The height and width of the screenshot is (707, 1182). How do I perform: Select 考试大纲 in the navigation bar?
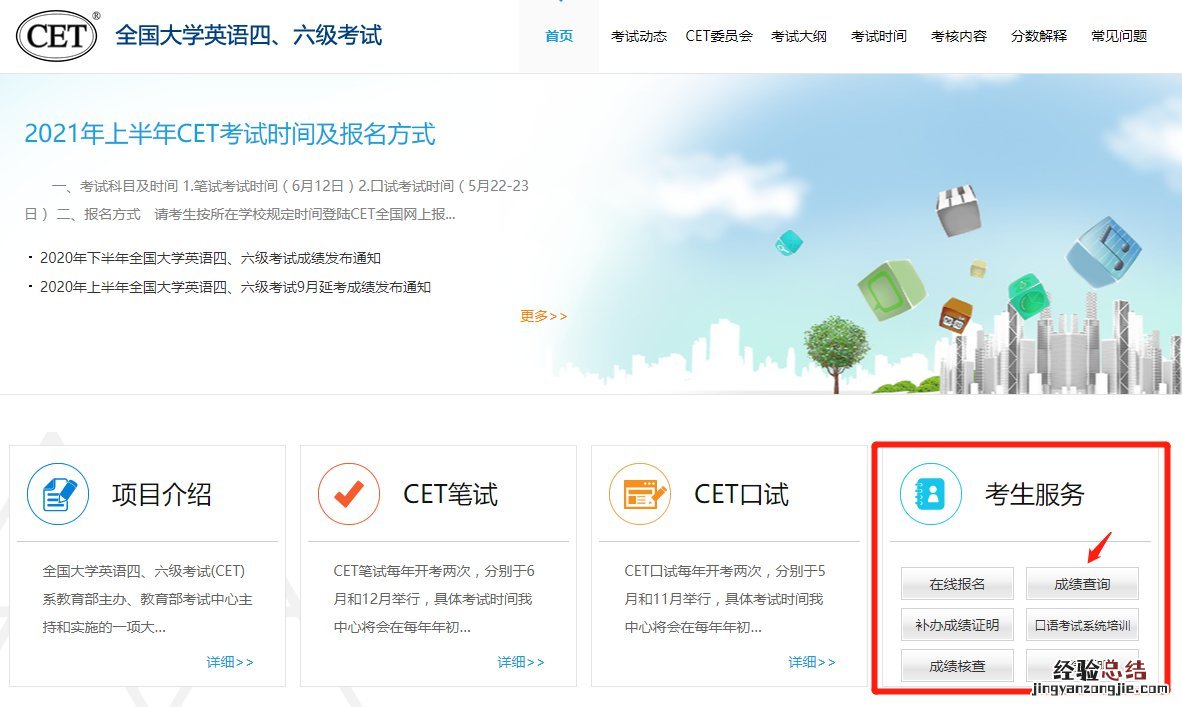[799, 36]
